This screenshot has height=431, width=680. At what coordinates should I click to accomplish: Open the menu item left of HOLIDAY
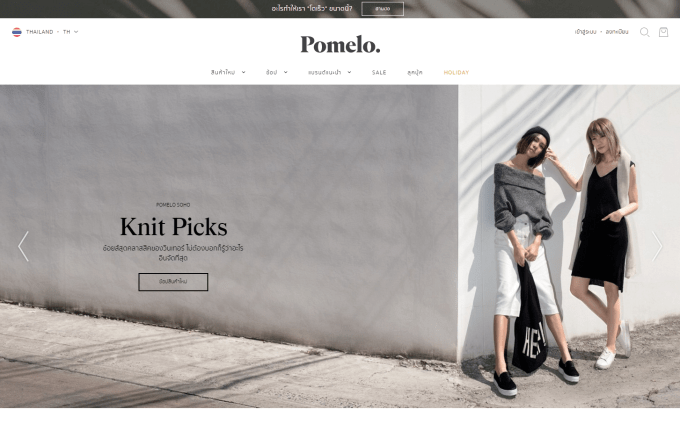(415, 72)
